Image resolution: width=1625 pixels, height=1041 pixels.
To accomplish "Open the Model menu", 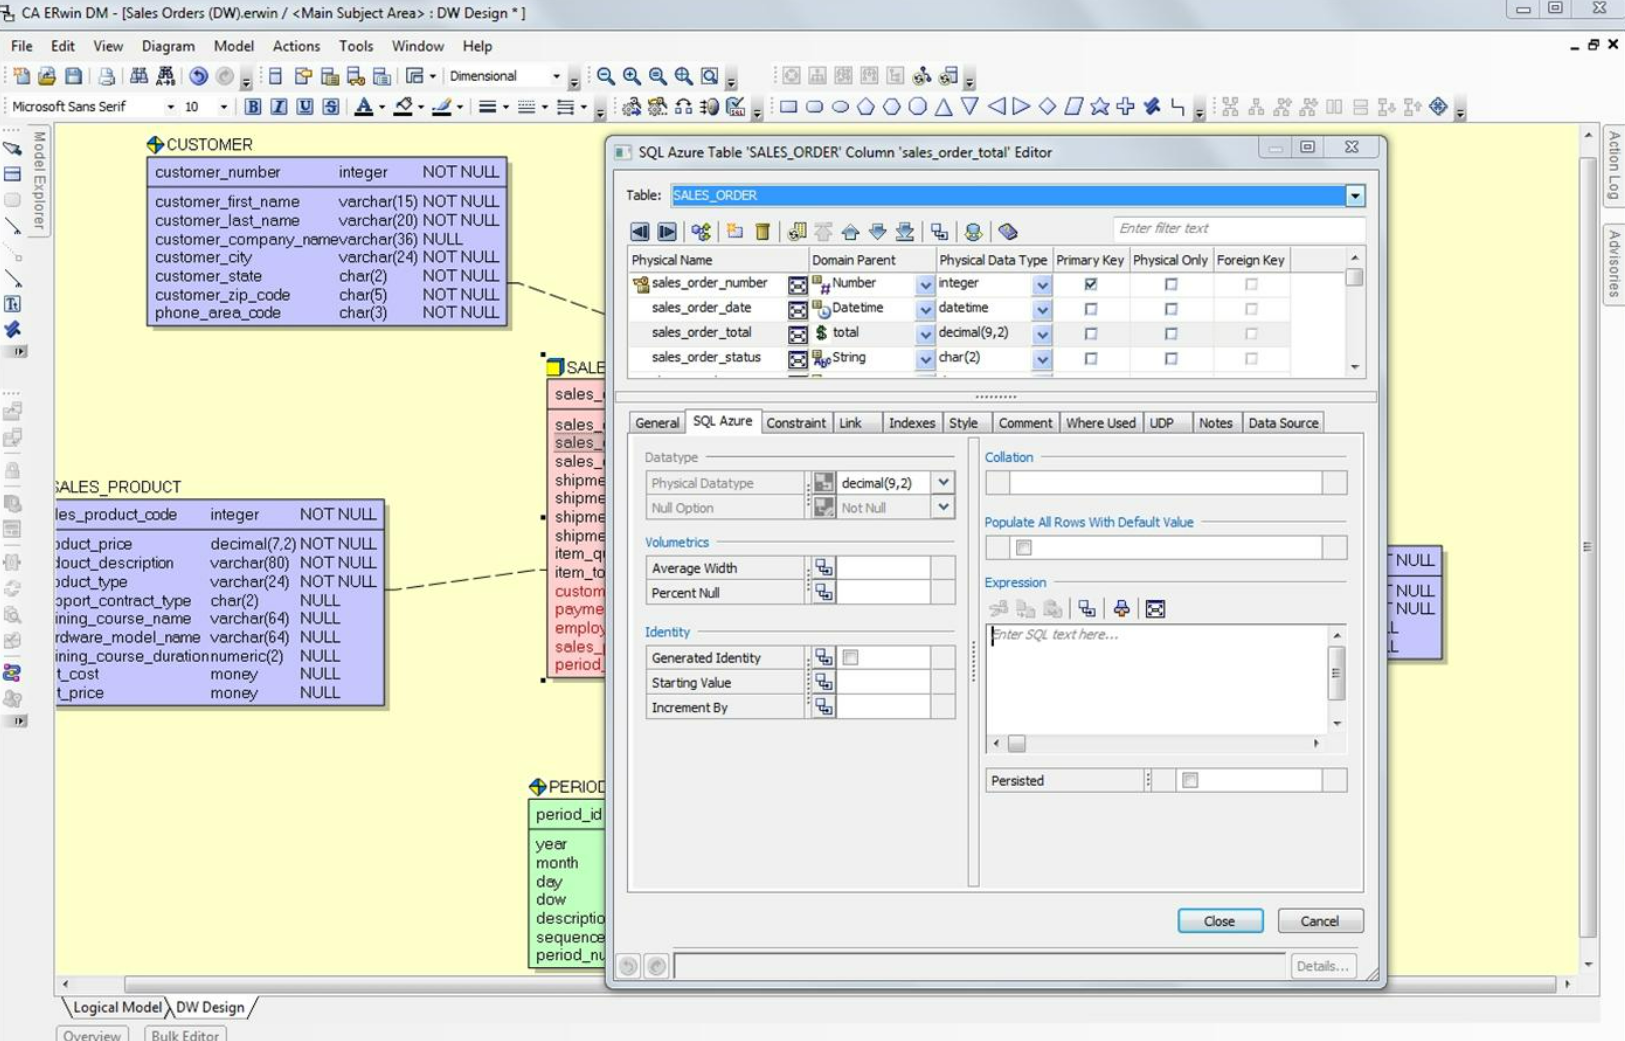I will click(234, 46).
